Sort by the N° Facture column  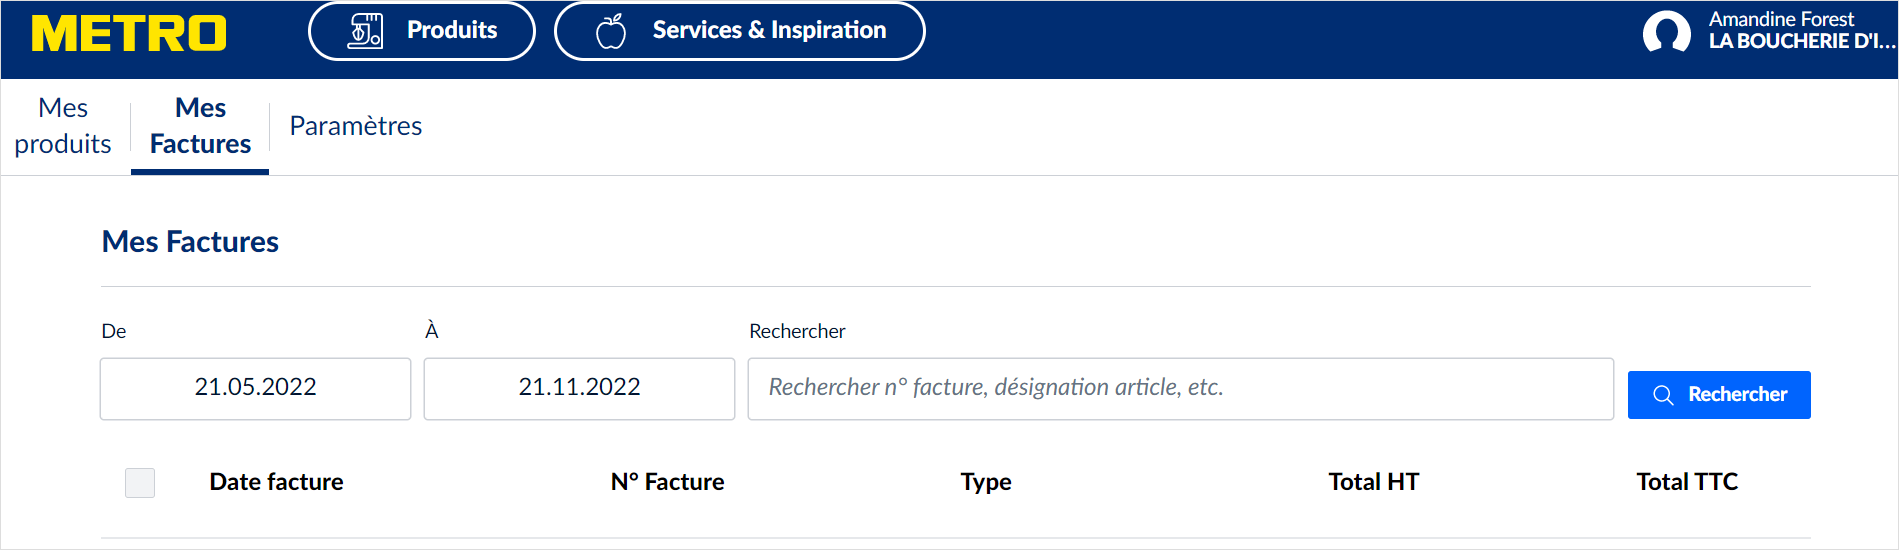(667, 482)
